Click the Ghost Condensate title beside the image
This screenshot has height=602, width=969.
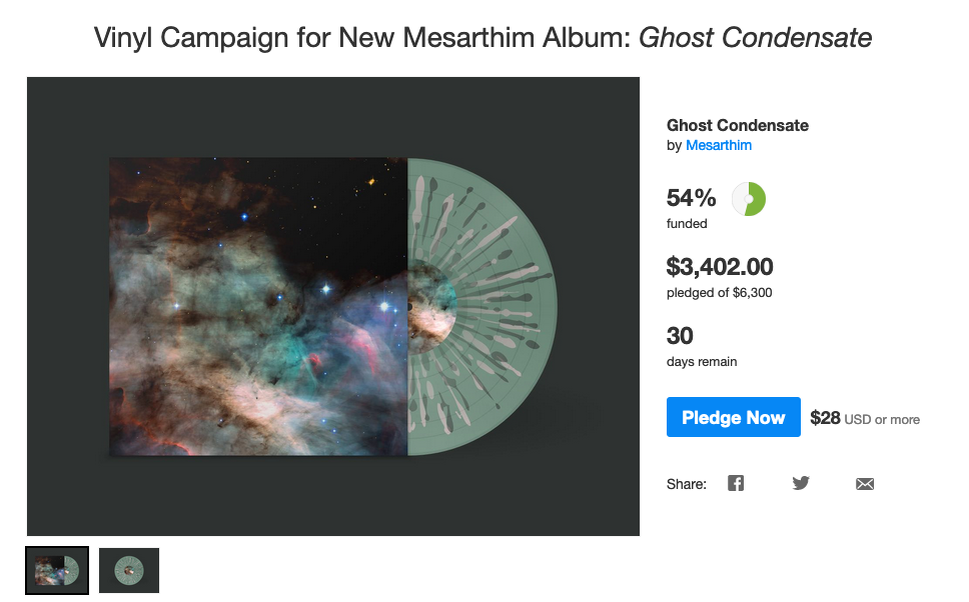pos(737,125)
